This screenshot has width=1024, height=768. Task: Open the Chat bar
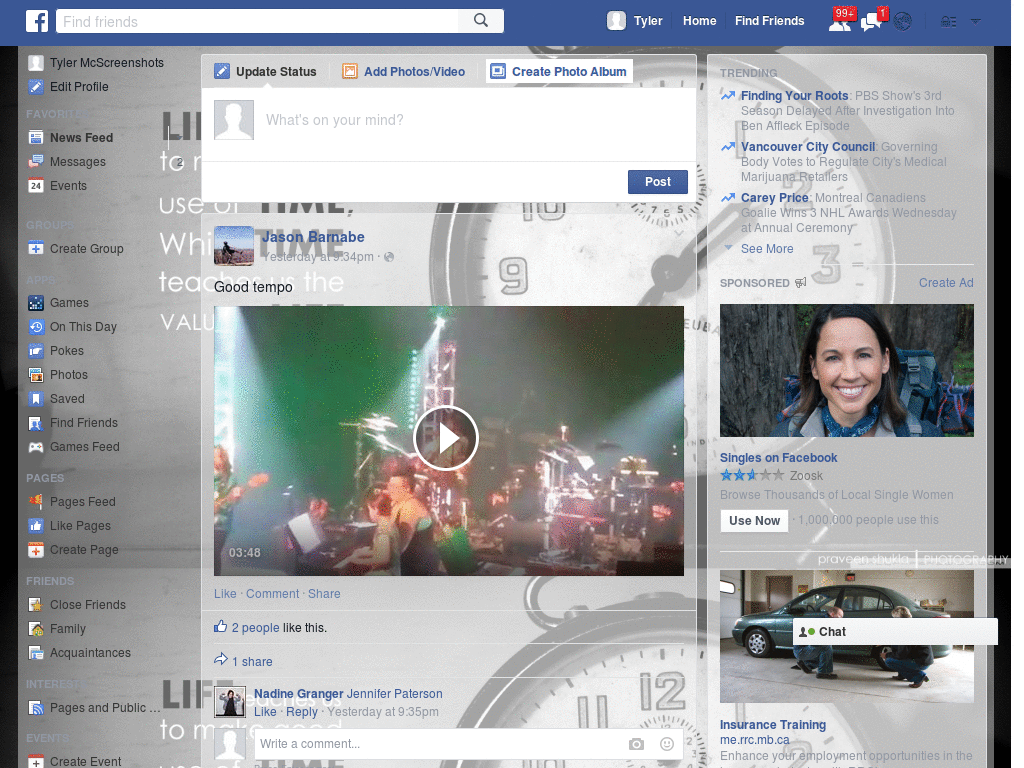point(895,632)
